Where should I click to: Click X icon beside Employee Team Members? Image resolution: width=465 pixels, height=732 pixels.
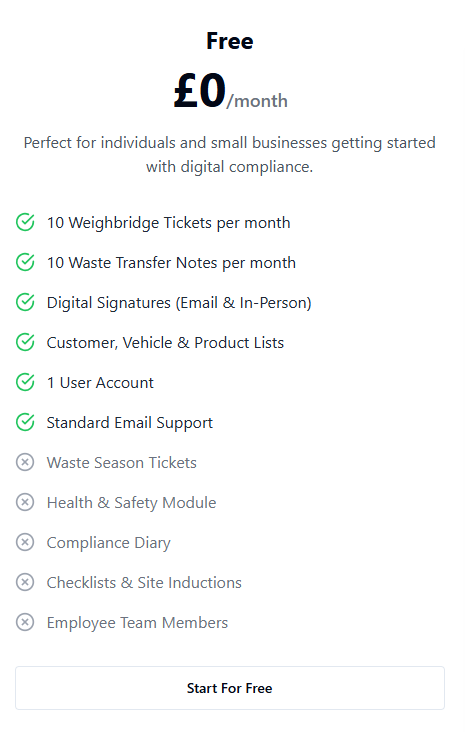coord(25,622)
